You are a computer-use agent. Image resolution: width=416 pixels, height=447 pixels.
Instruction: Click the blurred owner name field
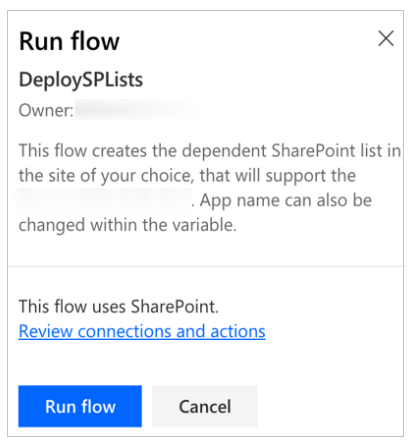pyautogui.click(x=137, y=110)
